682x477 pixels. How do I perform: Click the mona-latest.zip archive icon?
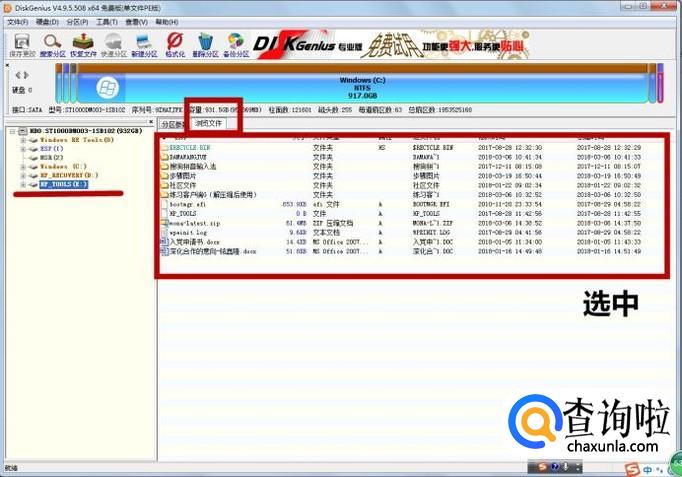[x=164, y=223]
